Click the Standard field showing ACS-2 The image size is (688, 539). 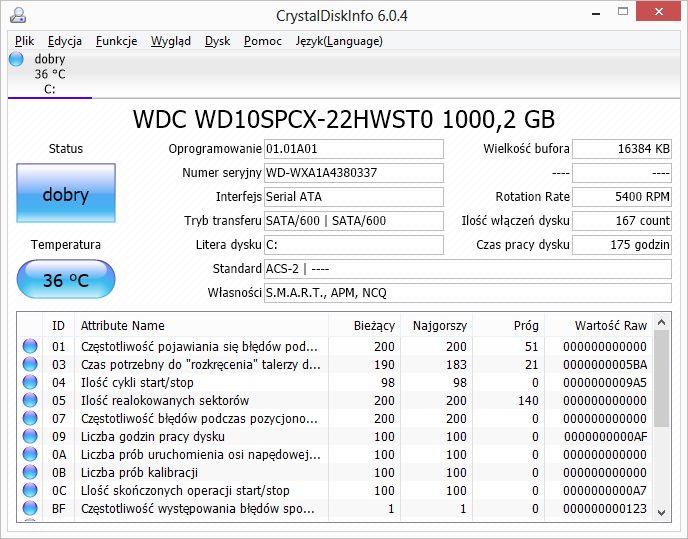pyautogui.click(x=468, y=269)
